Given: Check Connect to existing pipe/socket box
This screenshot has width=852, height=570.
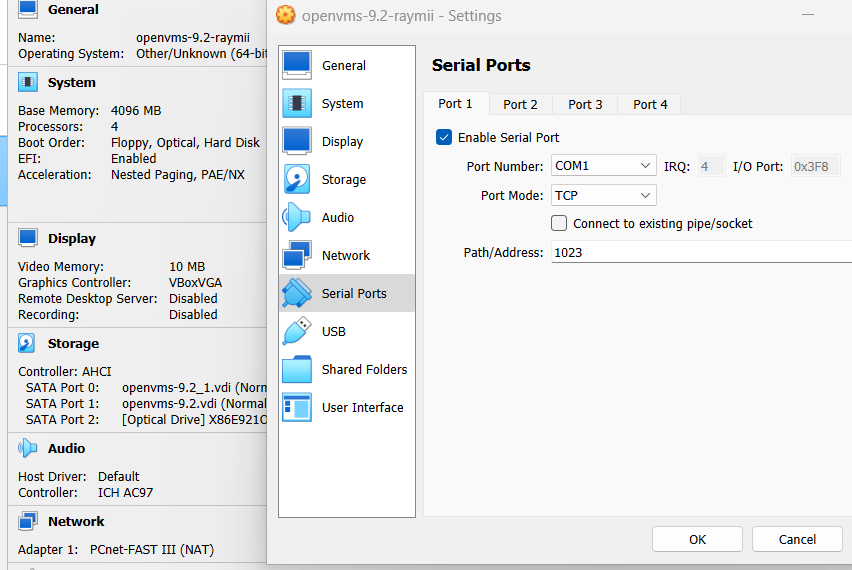Looking at the screenshot, I should click(559, 223).
